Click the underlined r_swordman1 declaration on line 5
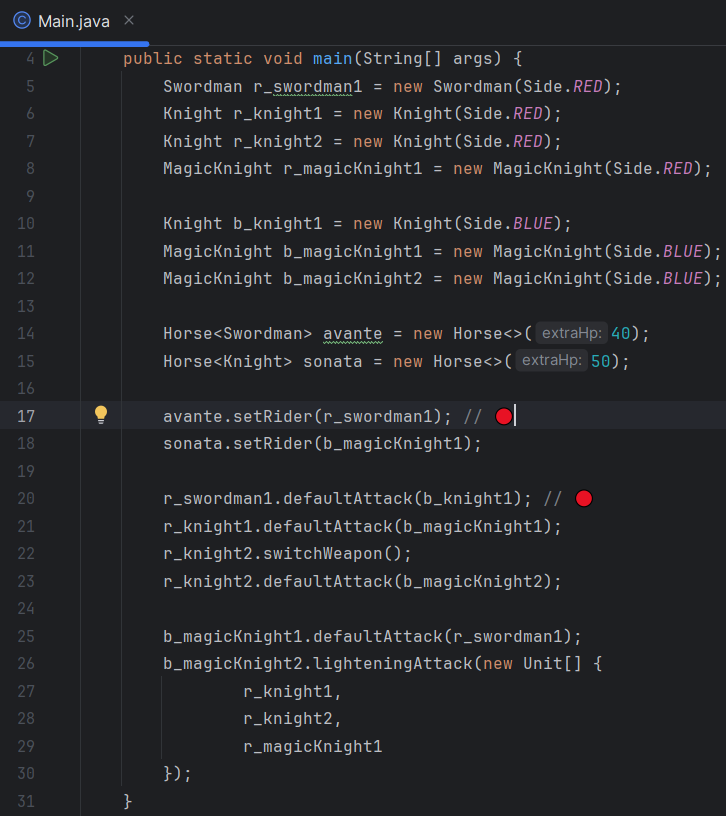This screenshot has height=816, width=726. click(308, 86)
